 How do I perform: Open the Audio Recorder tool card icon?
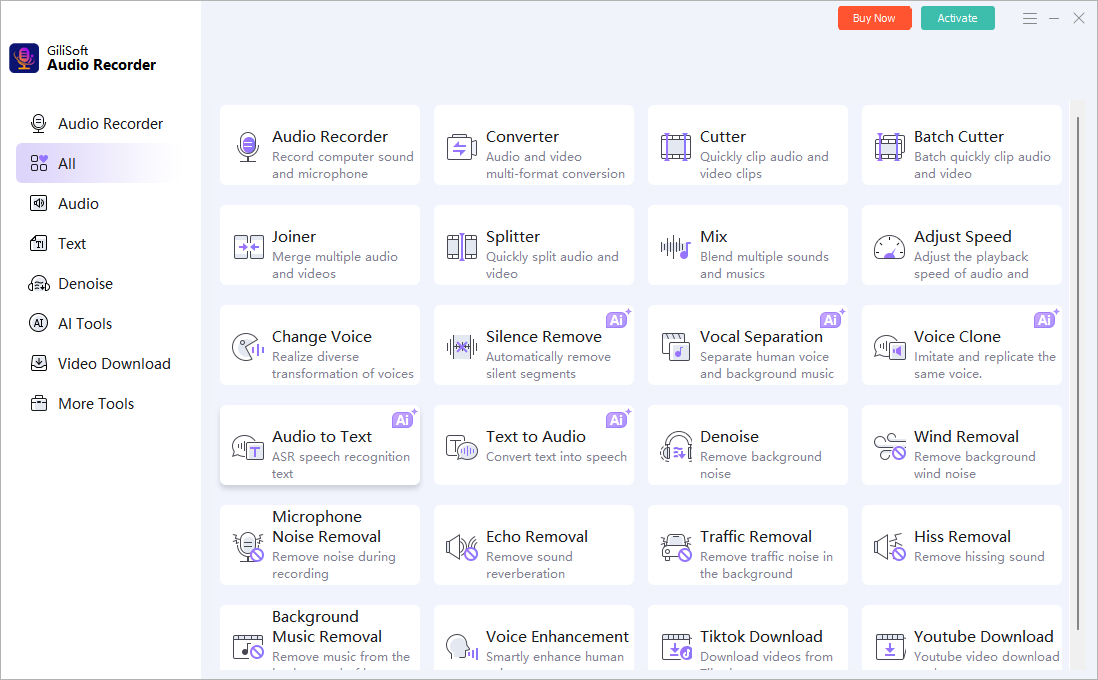pos(247,147)
